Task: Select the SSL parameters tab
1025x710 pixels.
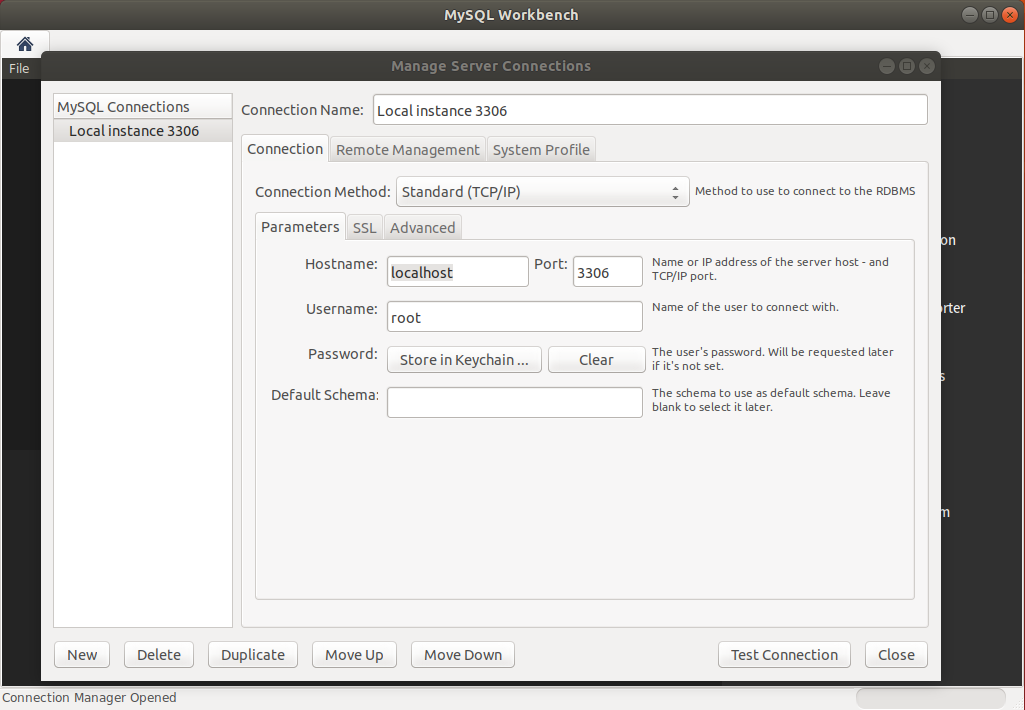Action: (x=364, y=228)
